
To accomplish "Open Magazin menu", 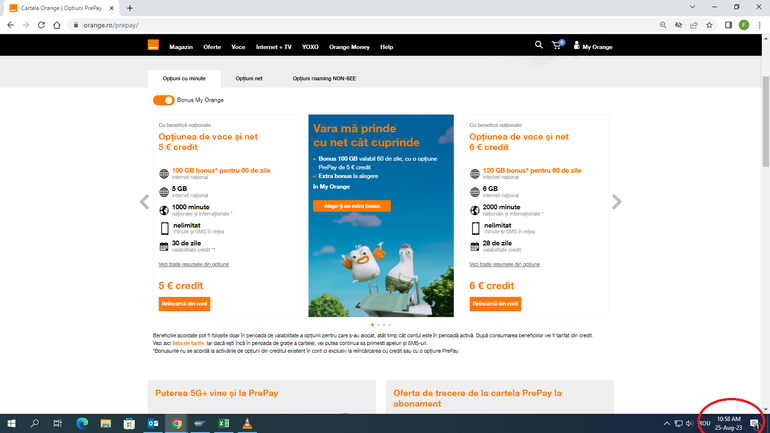I will click(x=181, y=47).
